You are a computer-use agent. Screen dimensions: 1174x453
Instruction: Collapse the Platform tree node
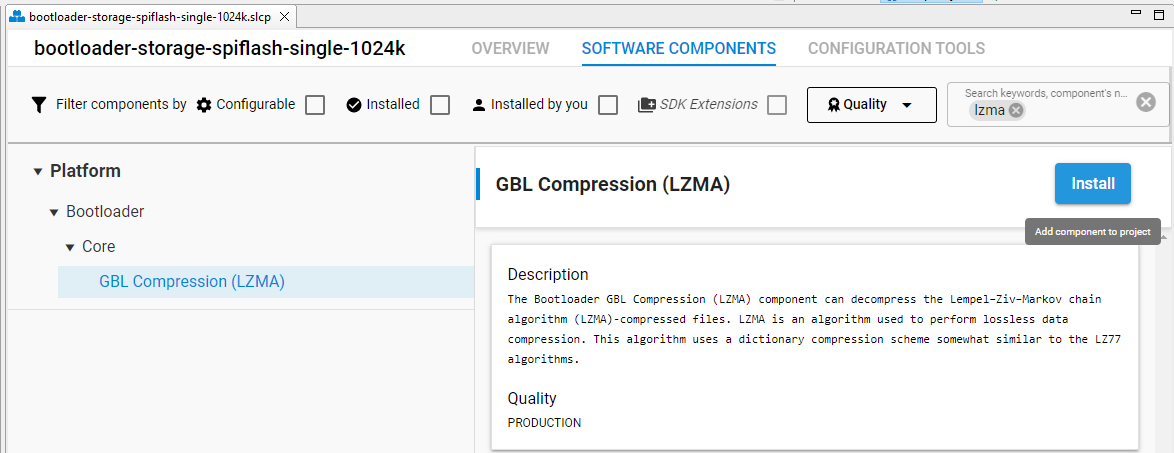[37, 171]
